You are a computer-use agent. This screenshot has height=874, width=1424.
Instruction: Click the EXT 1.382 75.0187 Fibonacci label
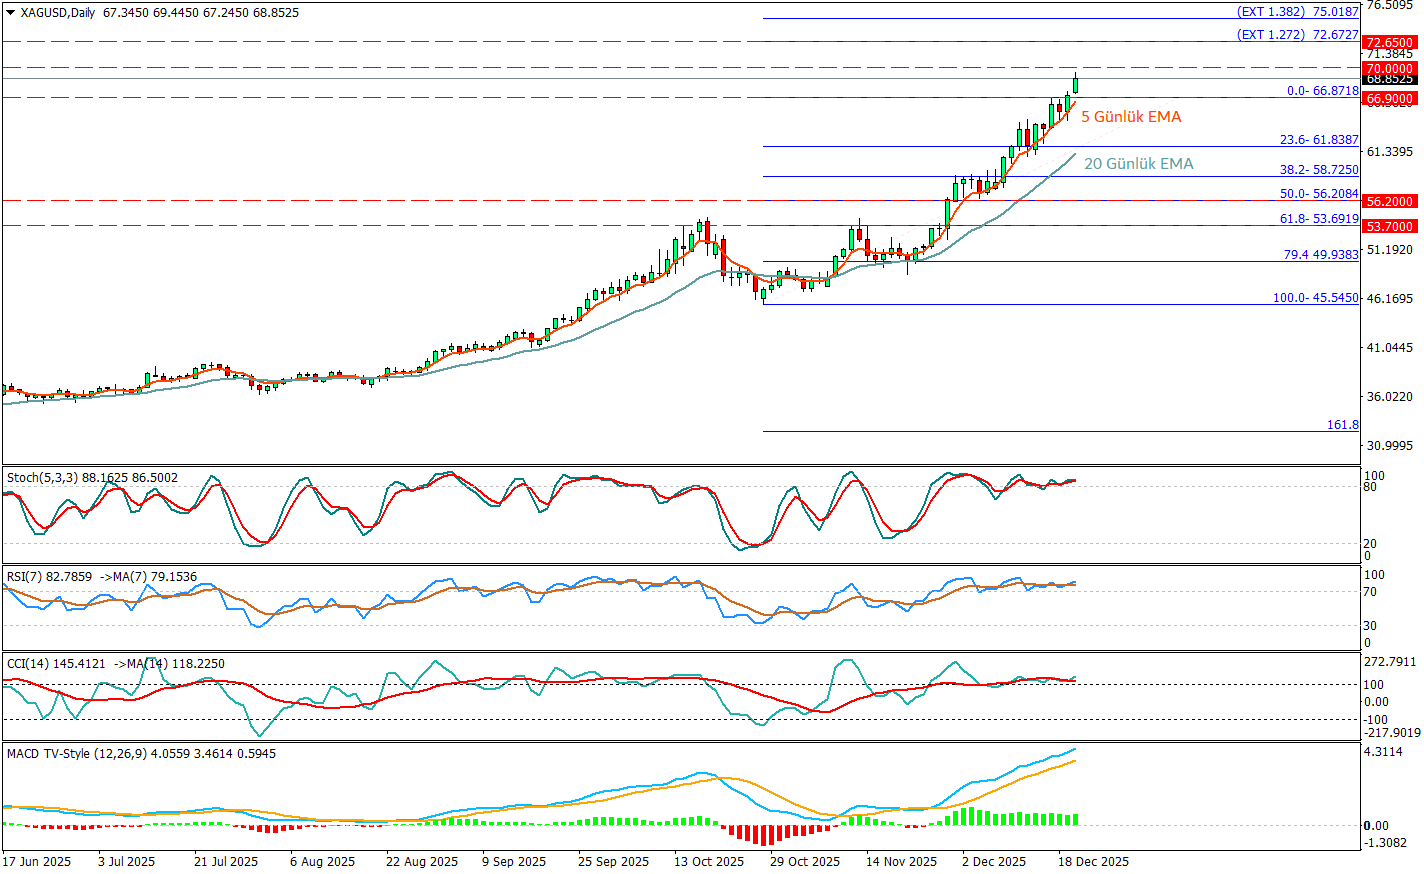click(1297, 12)
